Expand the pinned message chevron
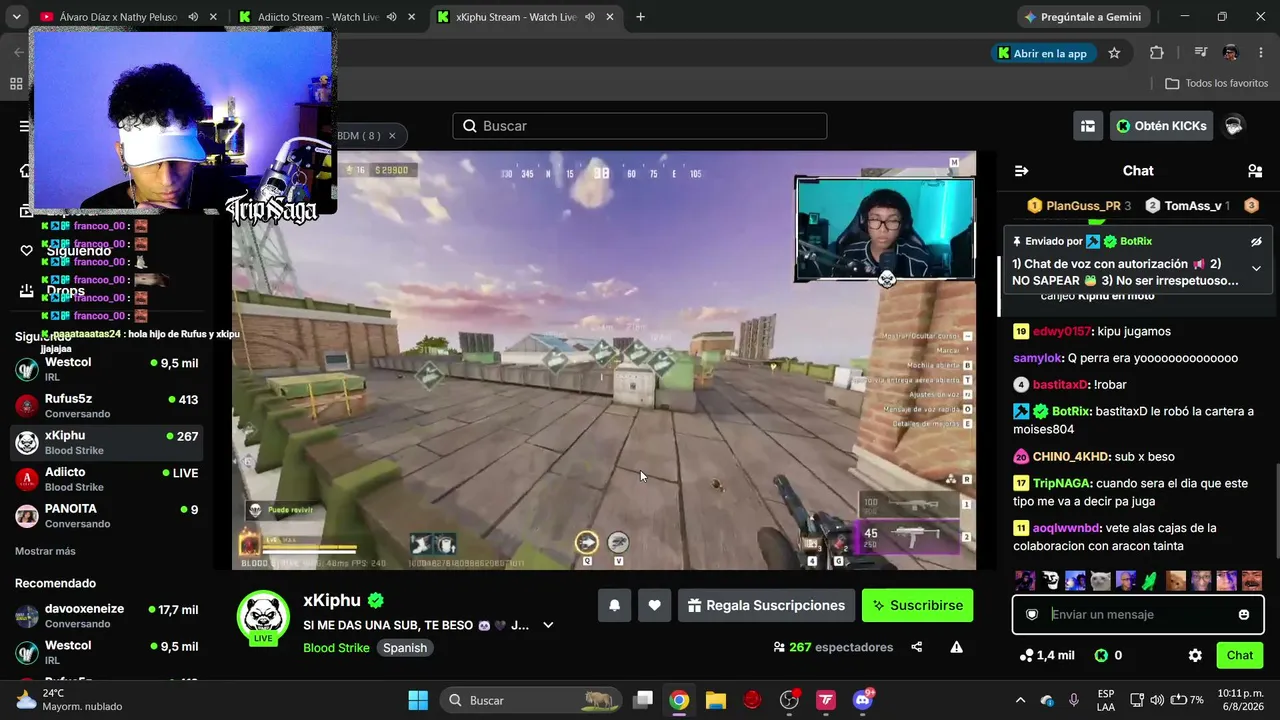Image resolution: width=1280 pixels, height=720 pixels. [x=1256, y=268]
